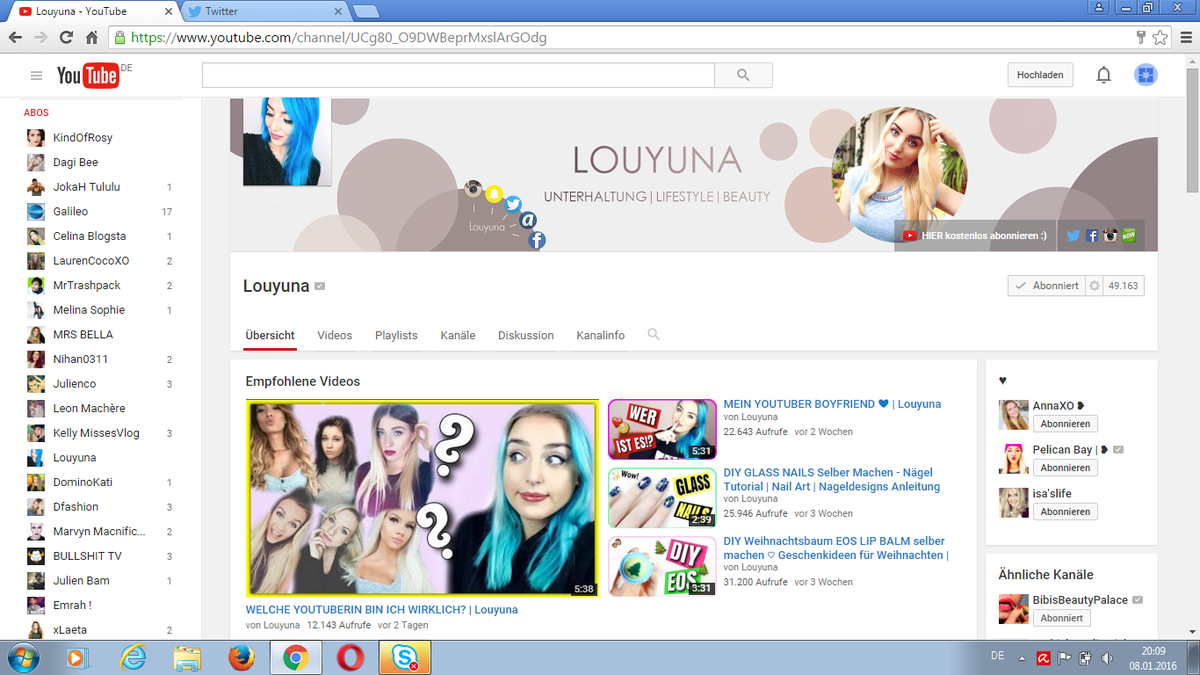The image size is (1200, 675).
Task: Click the GLASS NAILS video thumbnail
Action: coord(662,499)
